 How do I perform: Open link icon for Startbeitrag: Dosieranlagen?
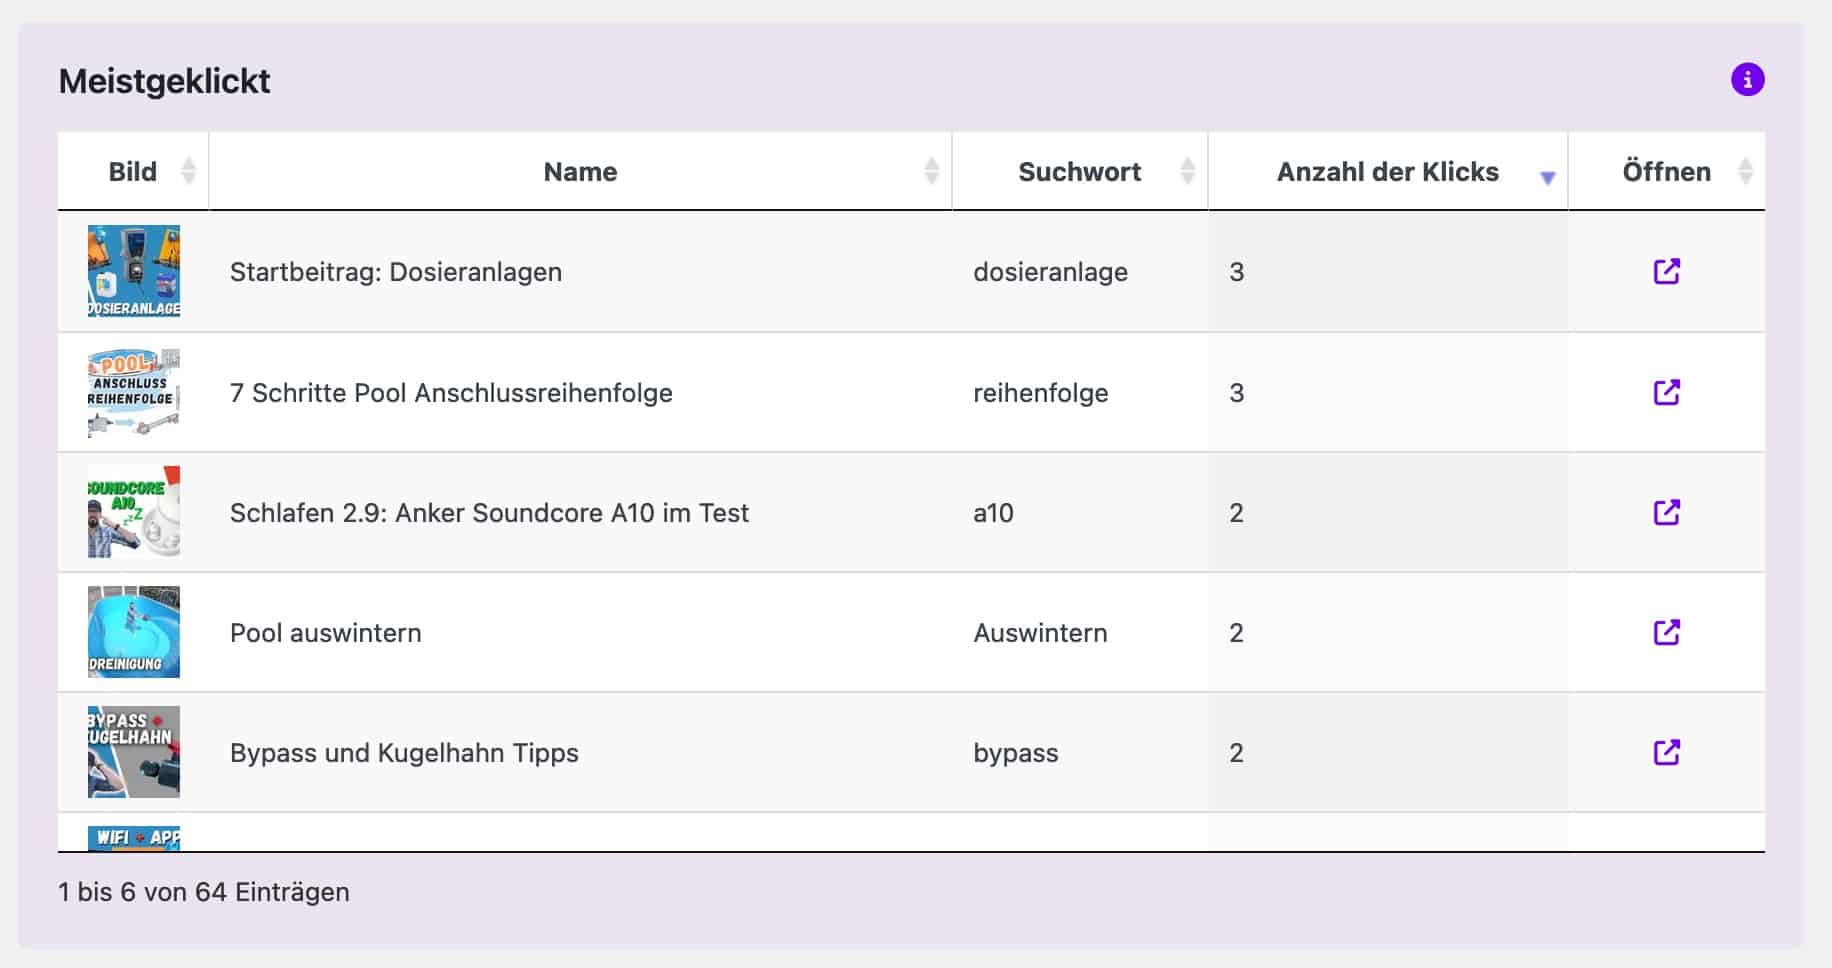pyautogui.click(x=1666, y=271)
